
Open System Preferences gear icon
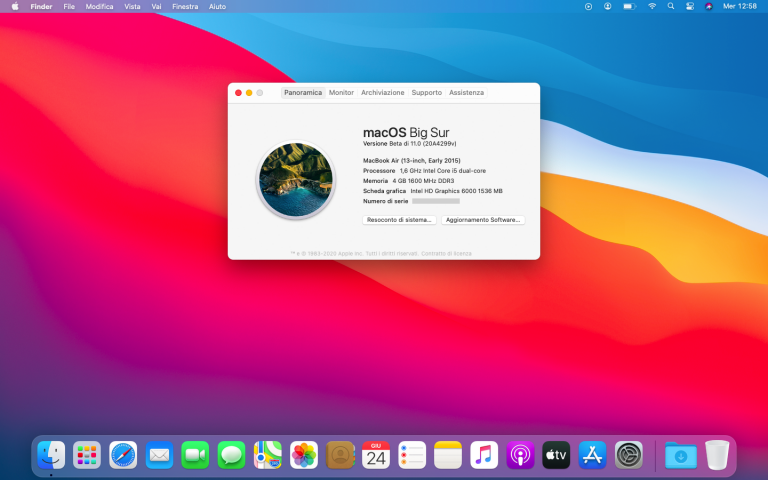click(628, 455)
